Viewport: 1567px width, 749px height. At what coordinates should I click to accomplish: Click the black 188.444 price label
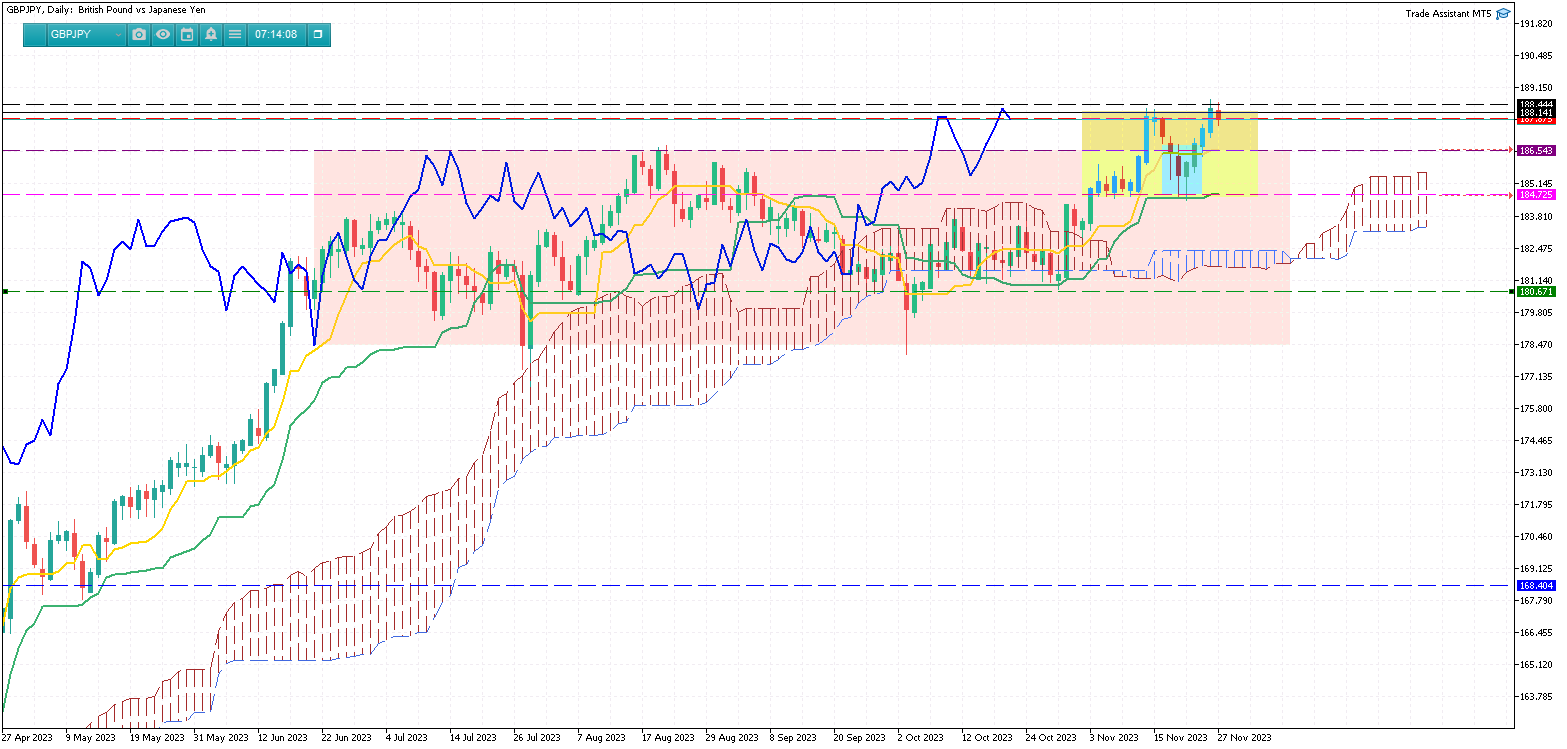pos(1536,105)
